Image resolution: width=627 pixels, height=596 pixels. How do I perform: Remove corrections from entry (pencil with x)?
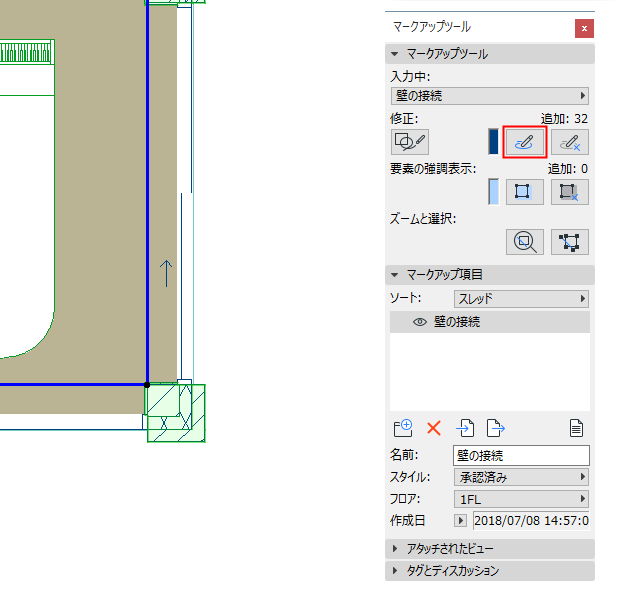(x=569, y=142)
